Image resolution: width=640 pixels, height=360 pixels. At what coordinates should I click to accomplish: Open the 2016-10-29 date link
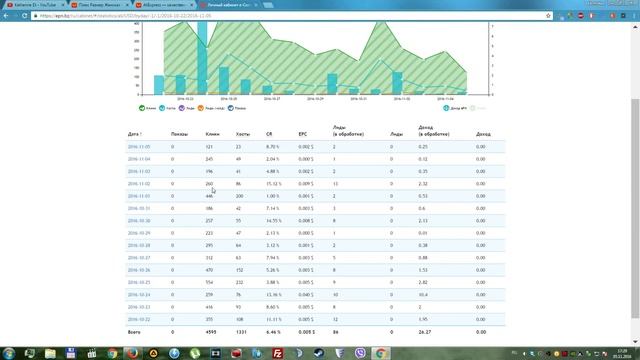click(139, 233)
